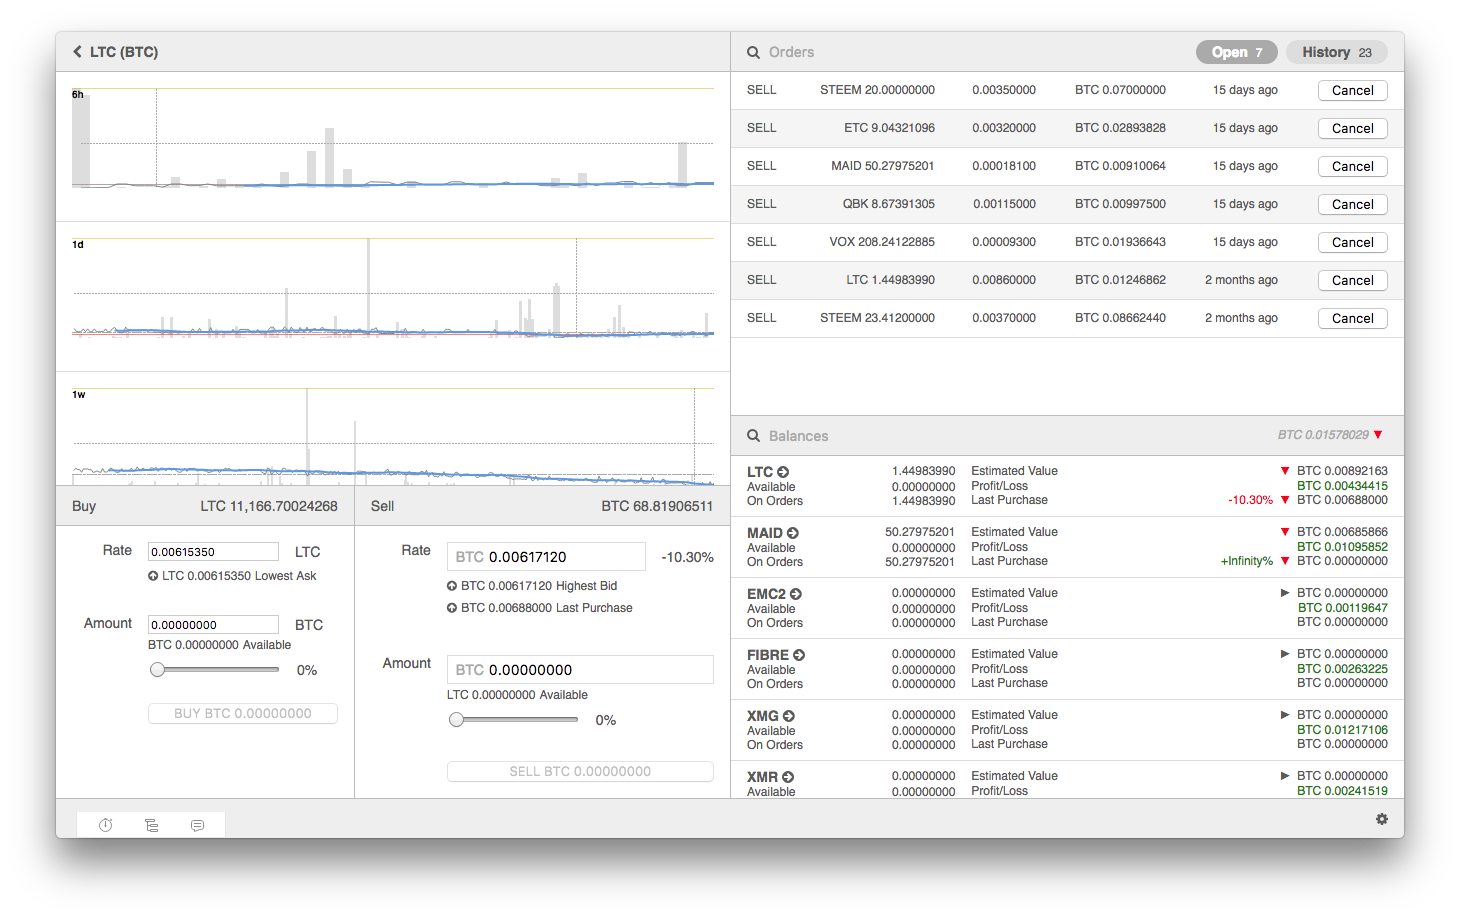Open the LTC market via its arrow icon
1460x918 pixels.
pos(783,472)
